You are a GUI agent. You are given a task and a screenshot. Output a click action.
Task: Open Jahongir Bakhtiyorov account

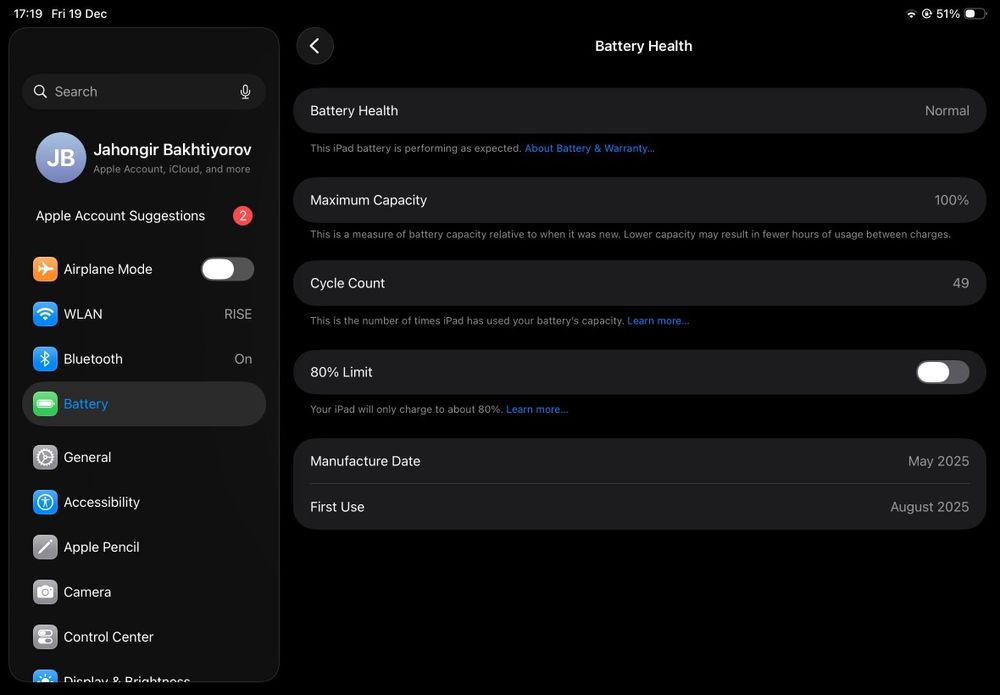[x=144, y=157]
